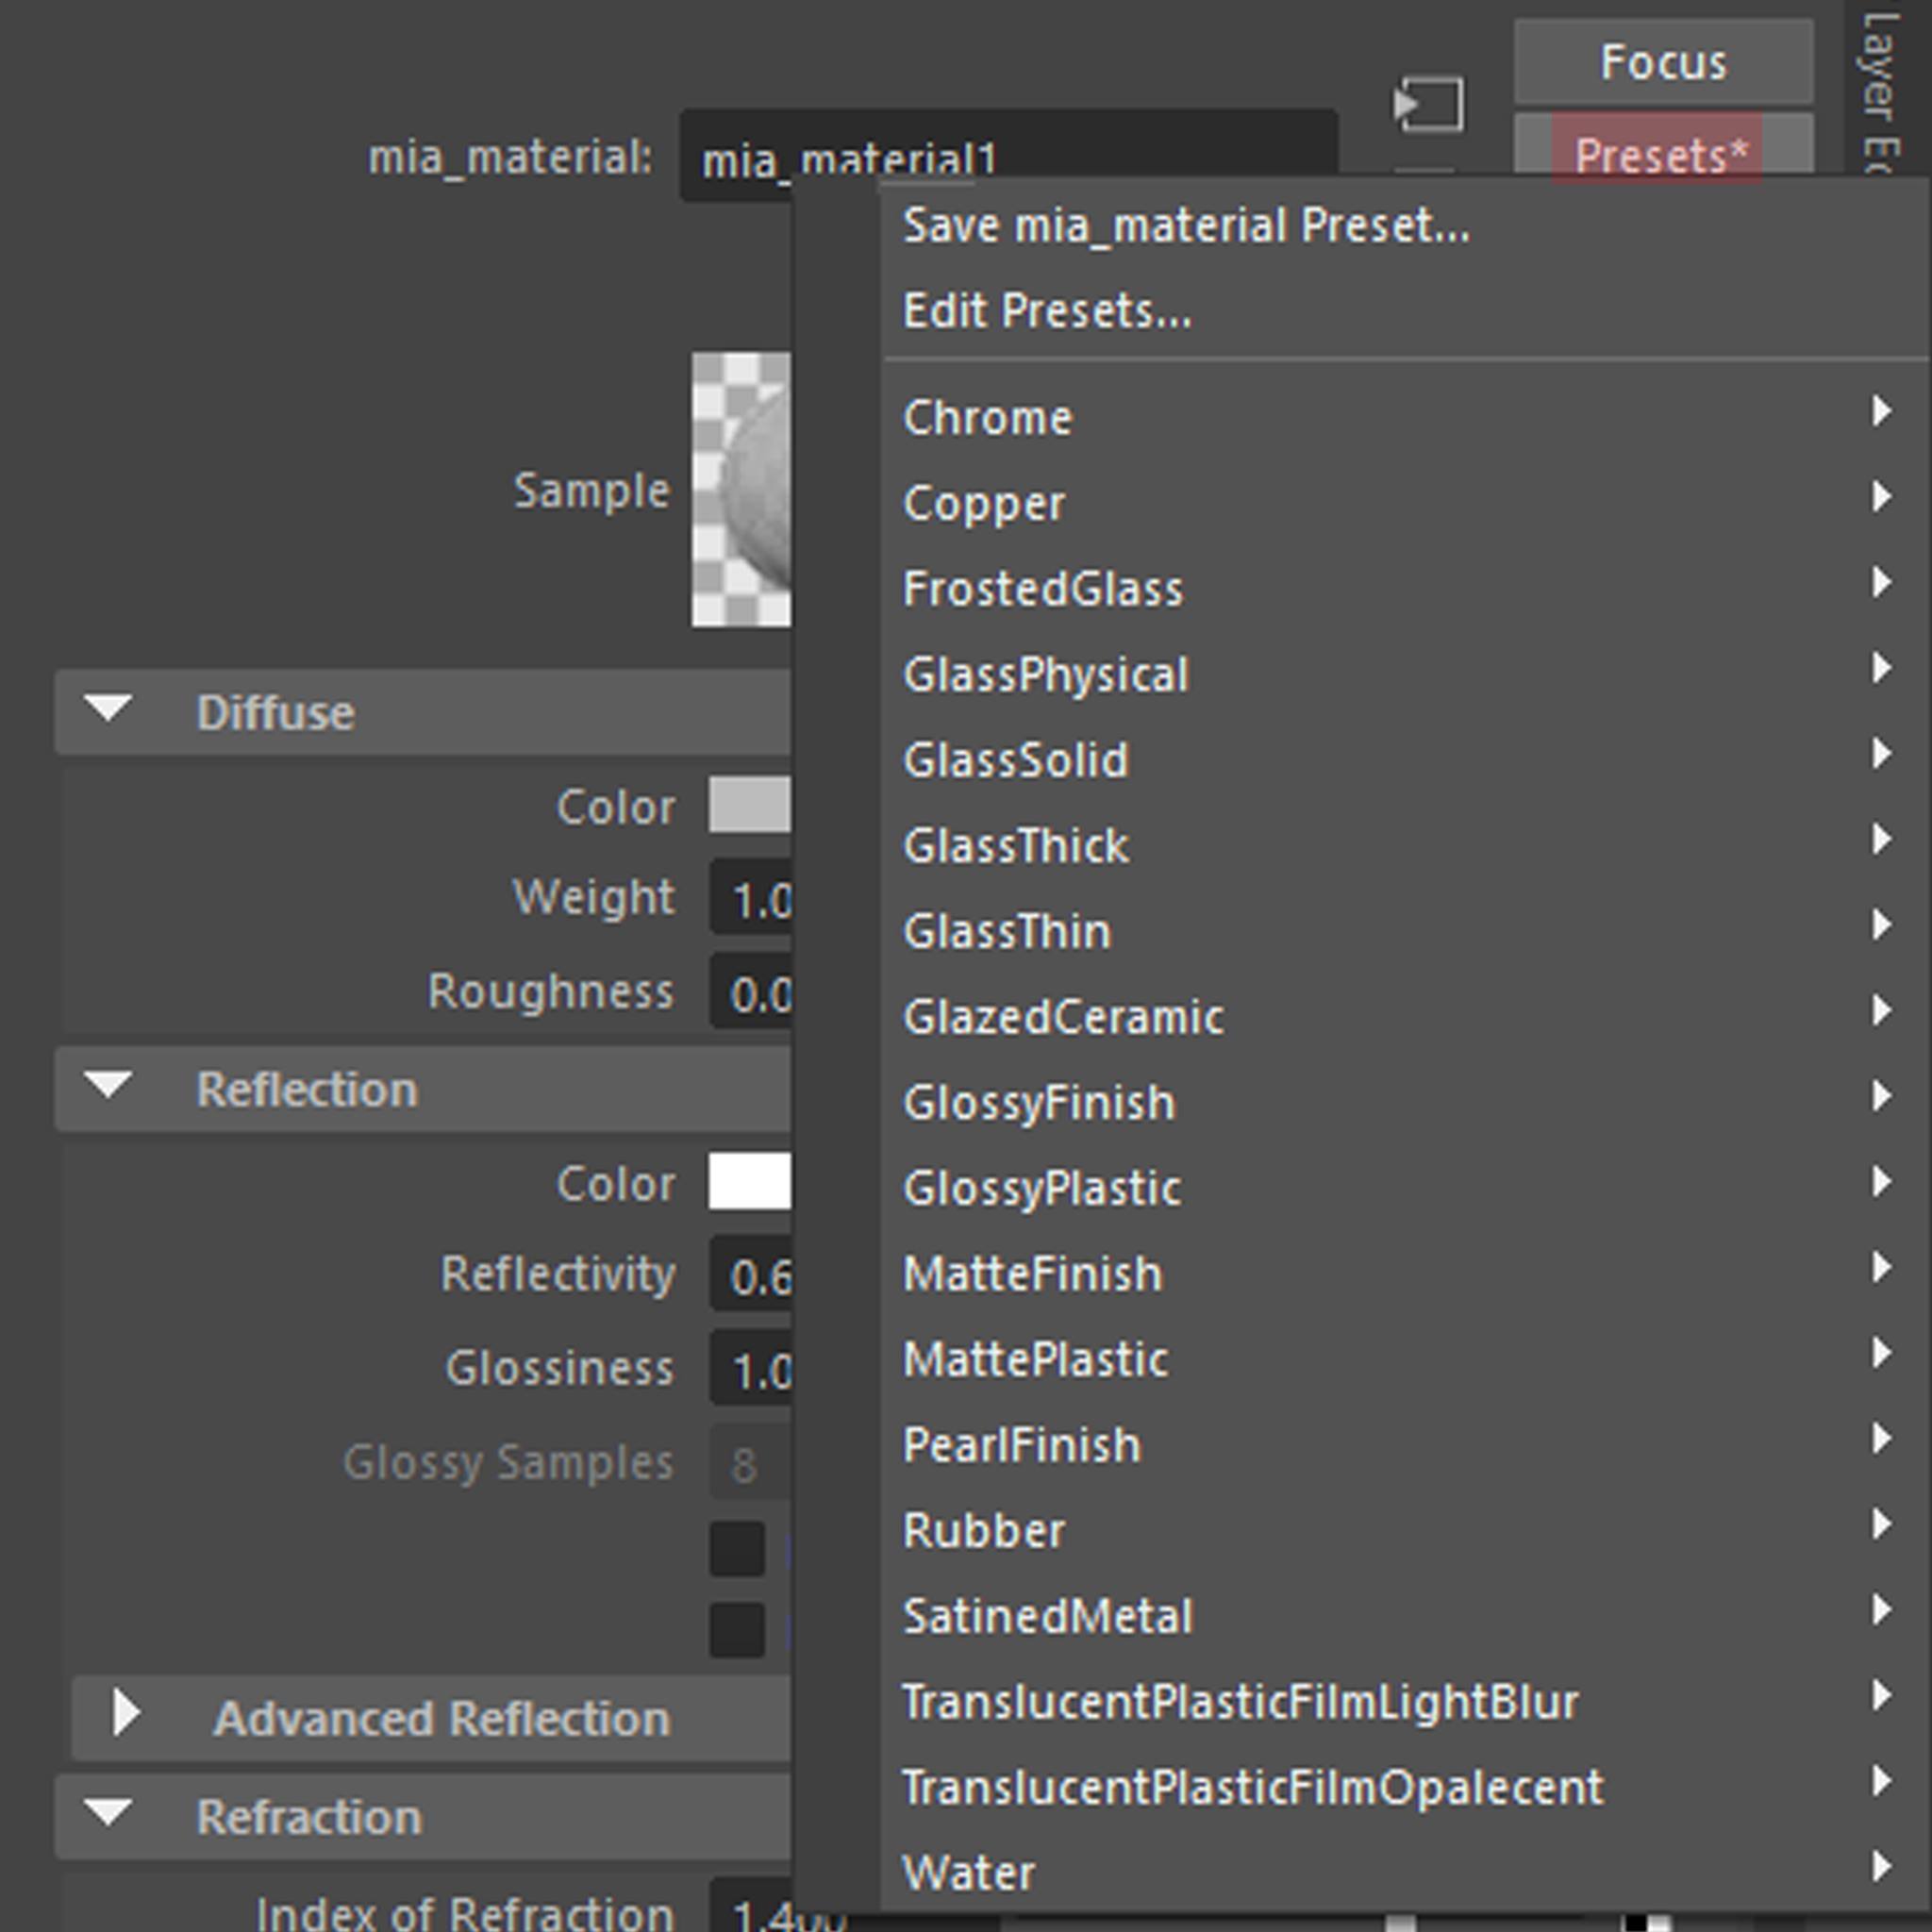The height and width of the screenshot is (1932, 1932).
Task: Click the white Reflection Color swatch
Action: (x=750, y=1181)
